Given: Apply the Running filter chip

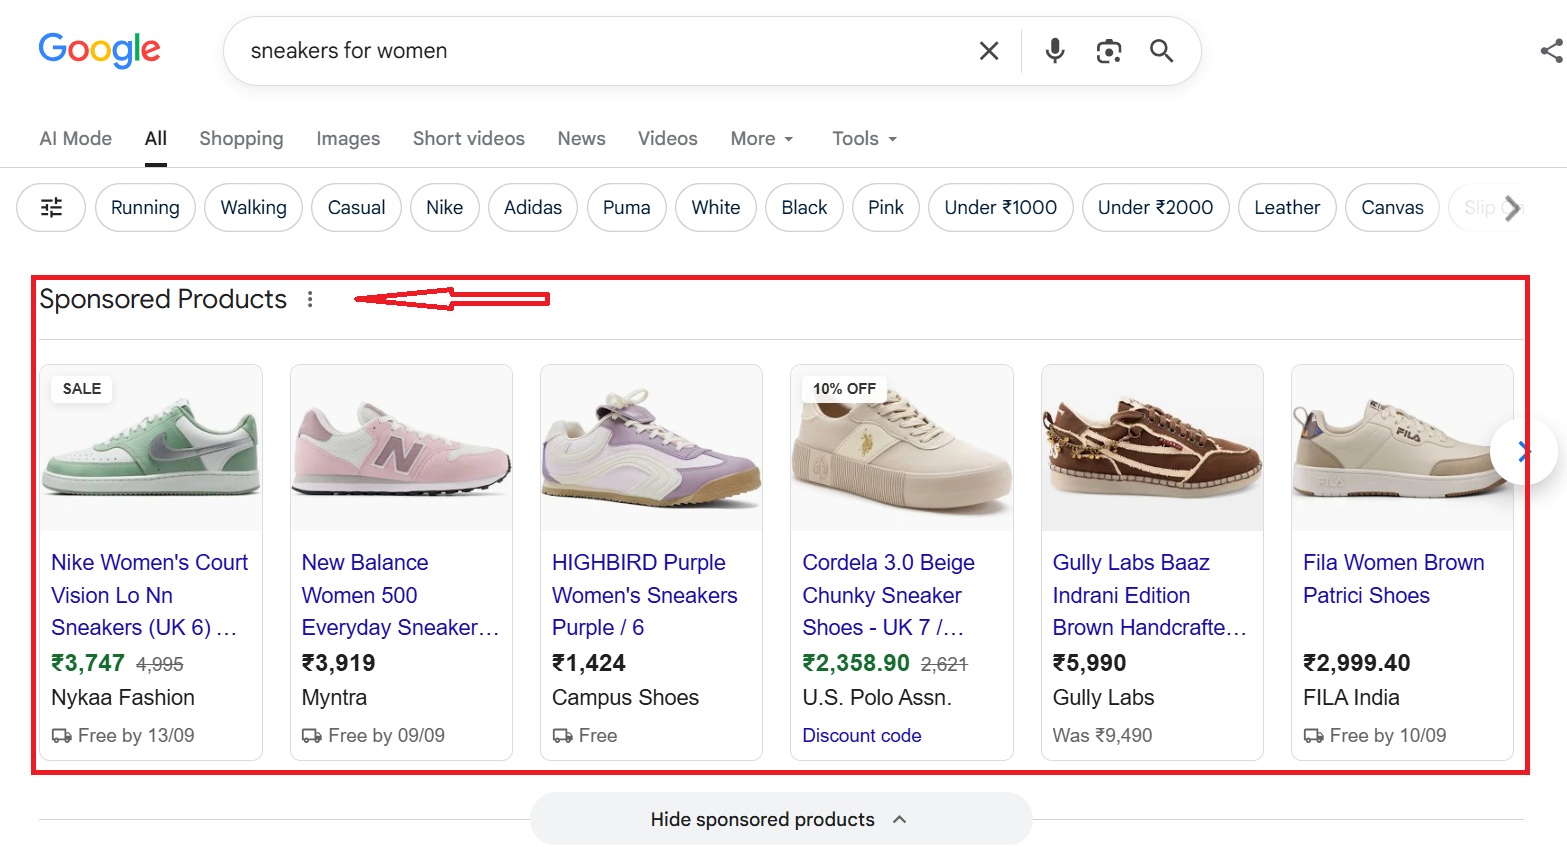Looking at the screenshot, I should click(x=145, y=207).
